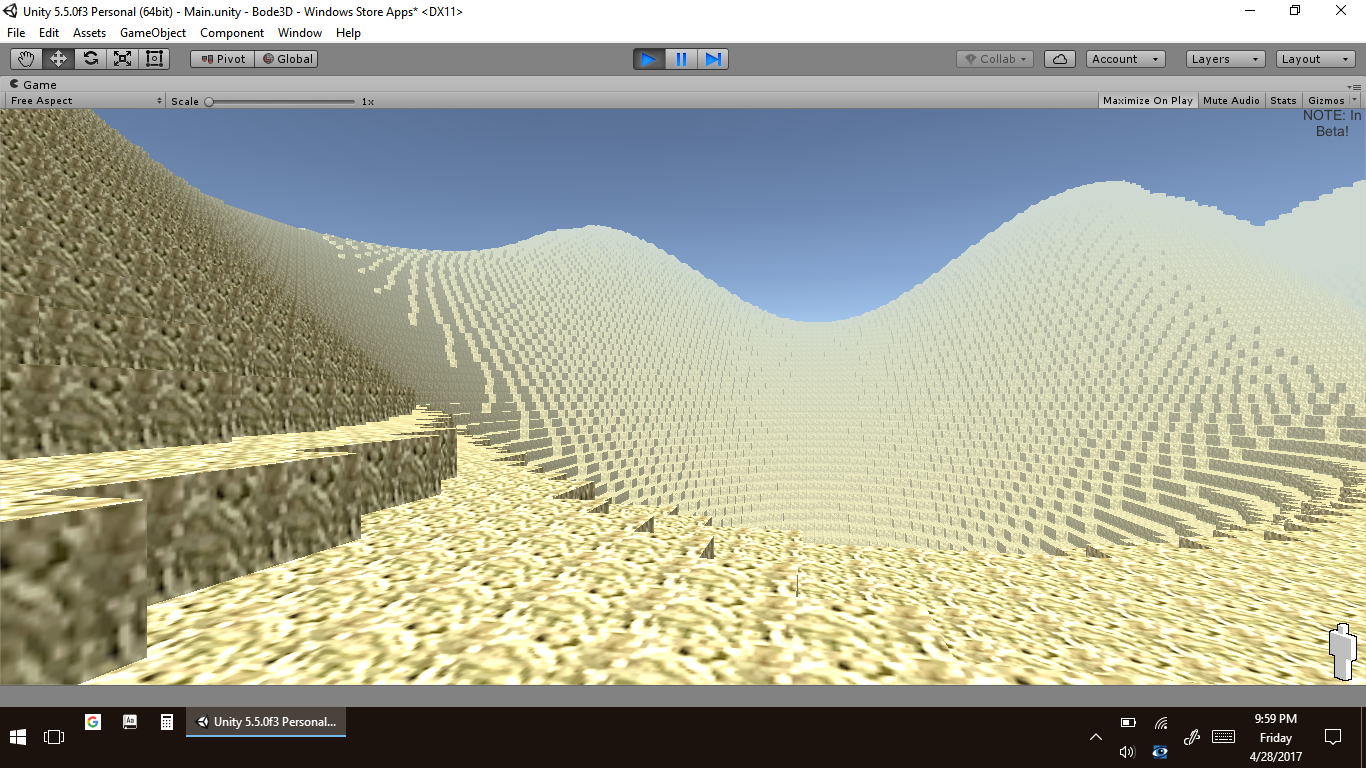Click the Step frame button
Image resolution: width=1366 pixels, height=768 pixels.
click(x=713, y=59)
